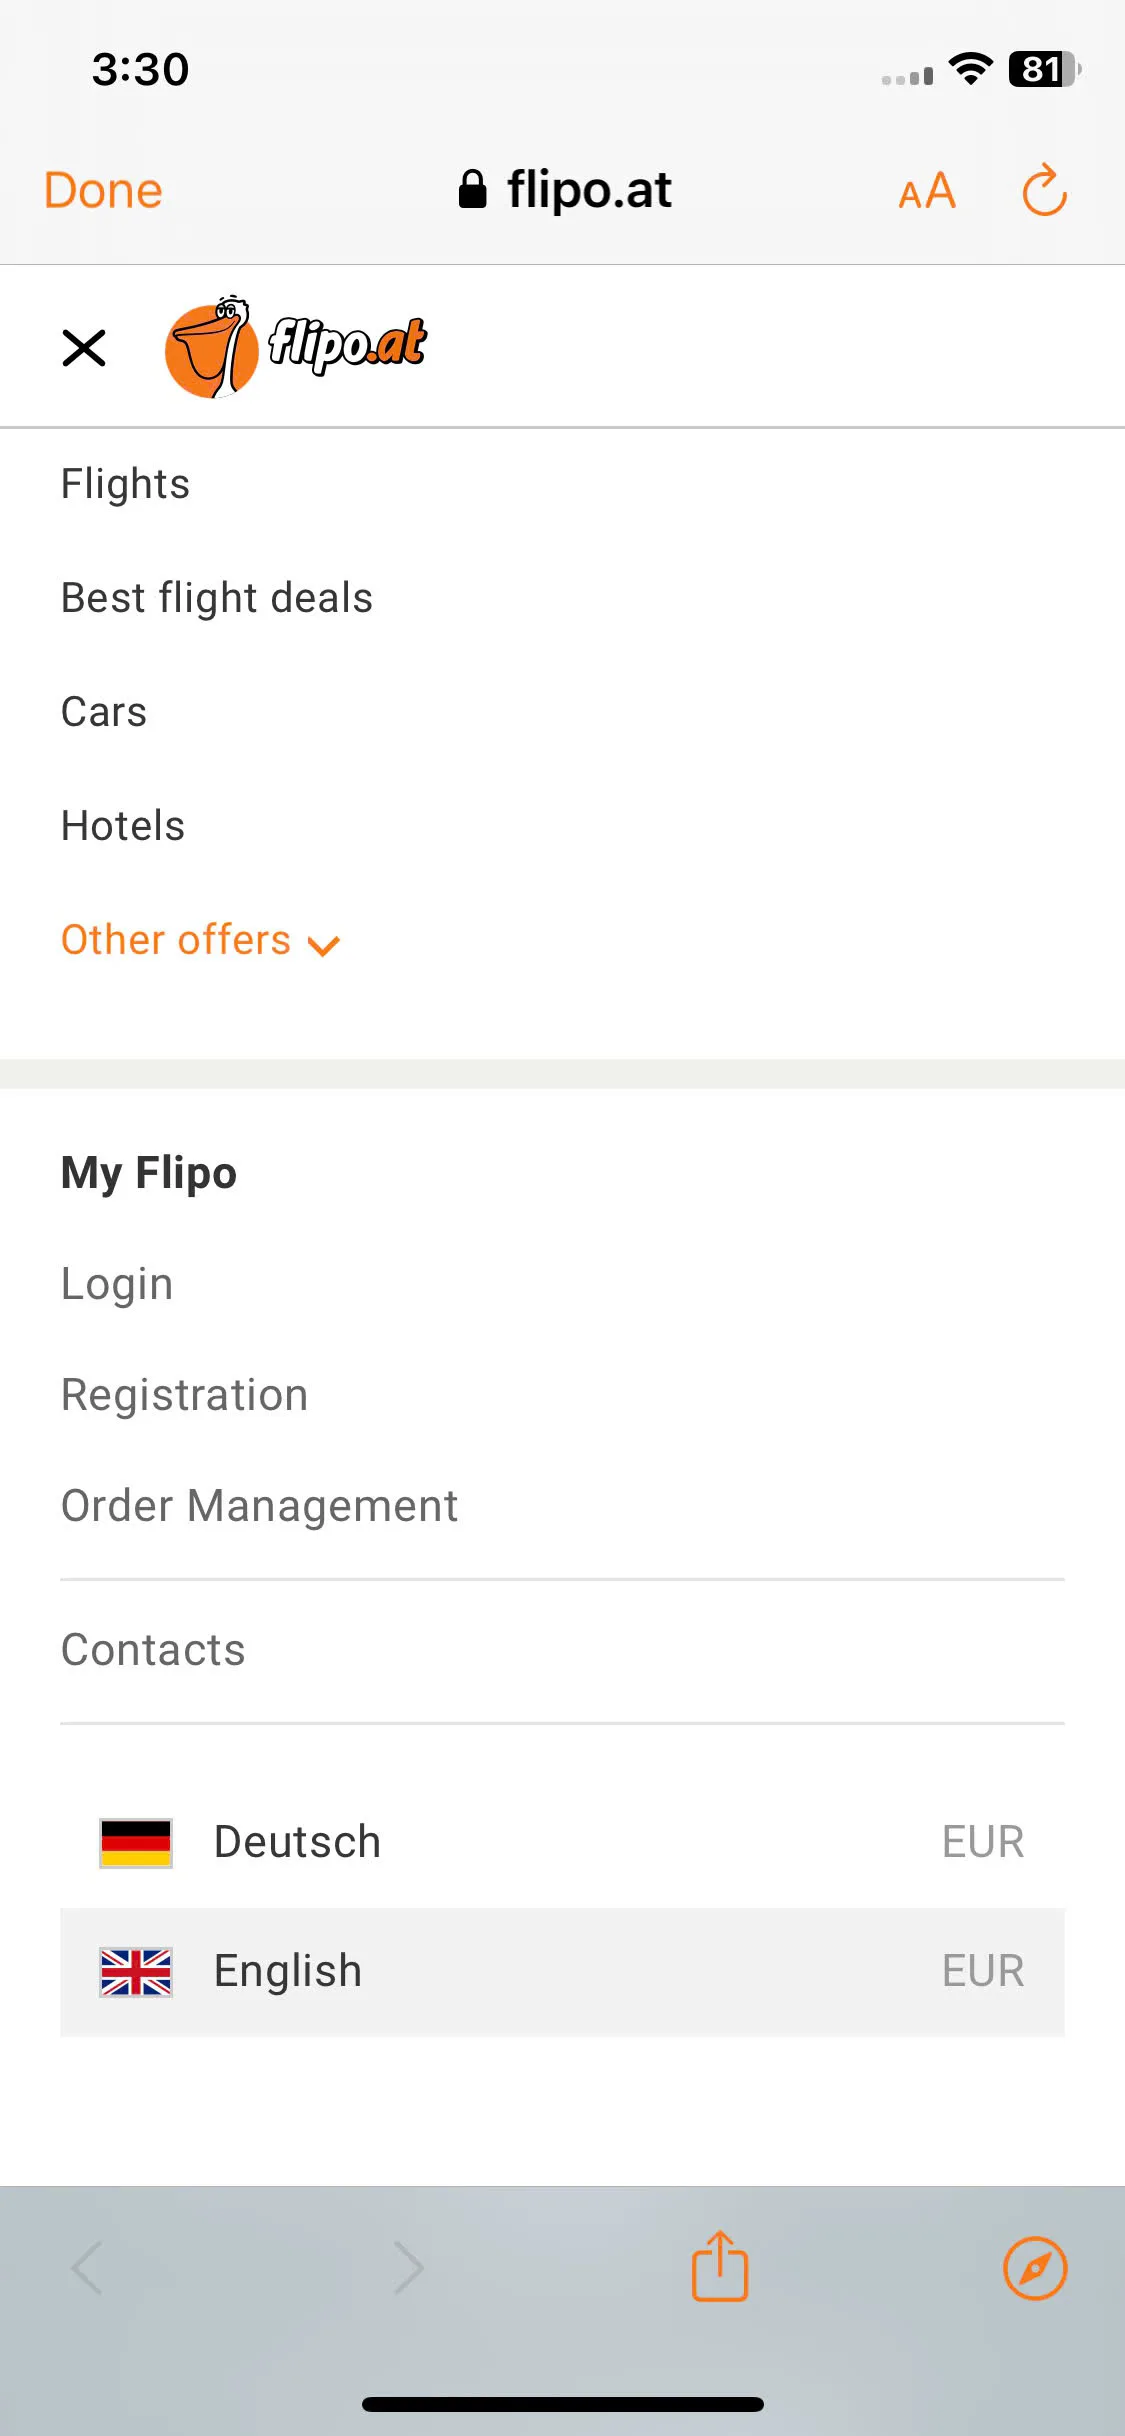Open the Login link
Image resolution: width=1125 pixels, height=2436 pixels.
117,1284
